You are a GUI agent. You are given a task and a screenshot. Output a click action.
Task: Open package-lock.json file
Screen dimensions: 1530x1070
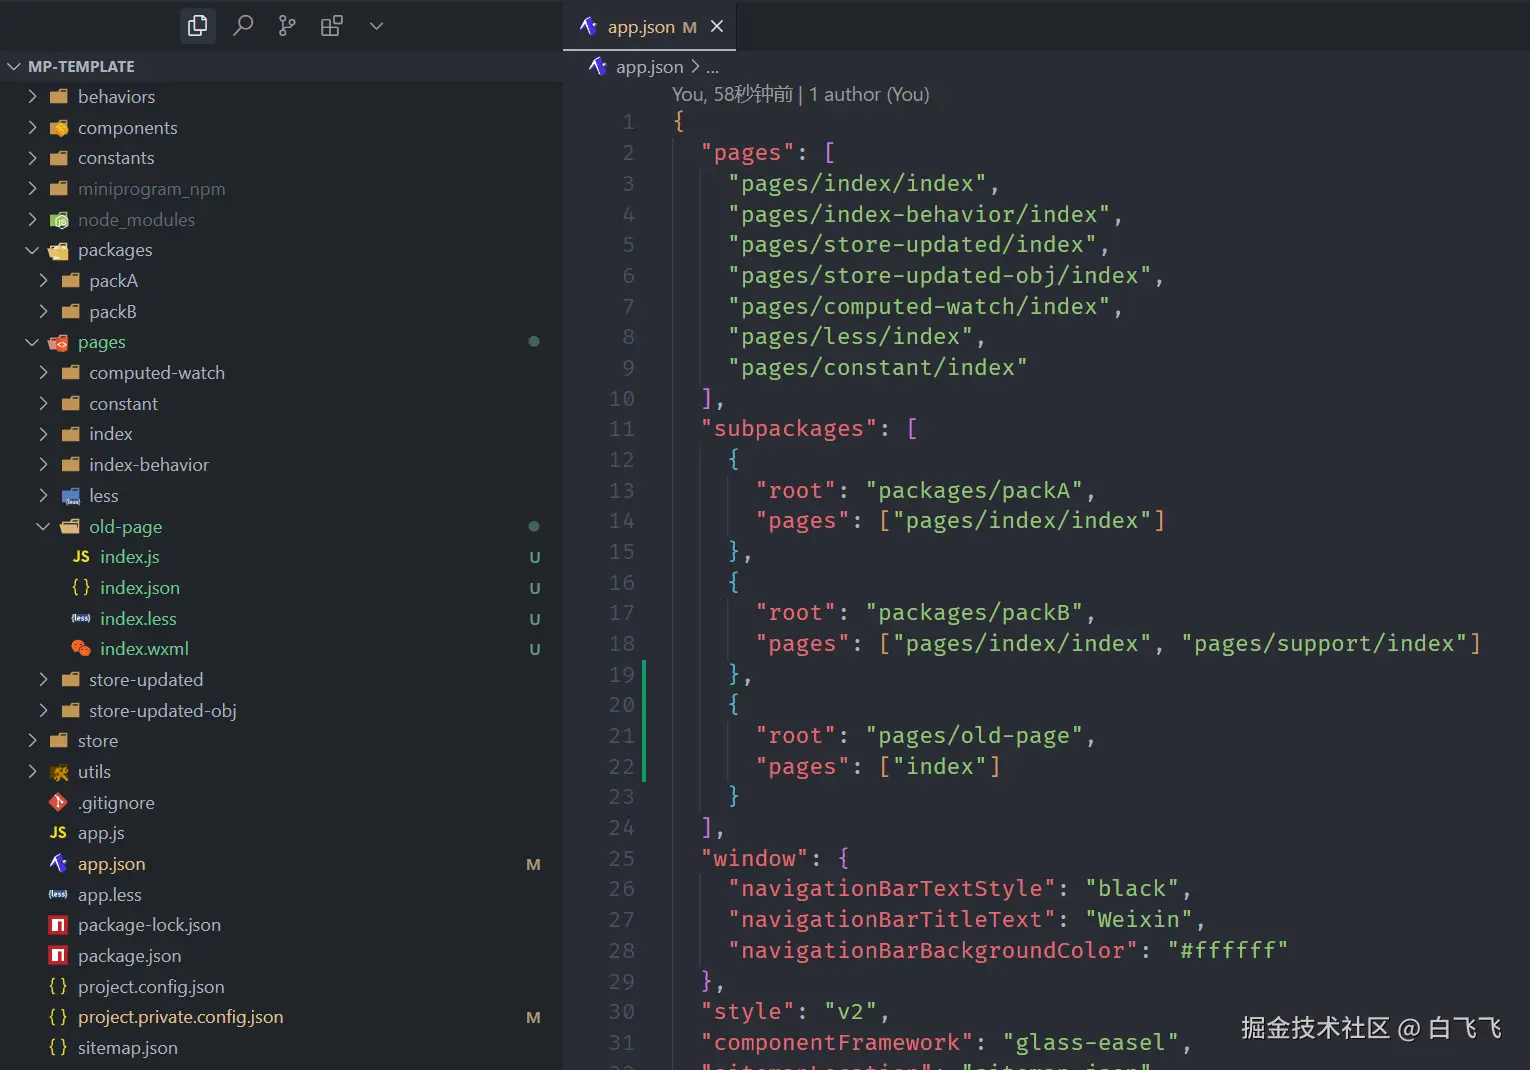click(x=149, y=925)
